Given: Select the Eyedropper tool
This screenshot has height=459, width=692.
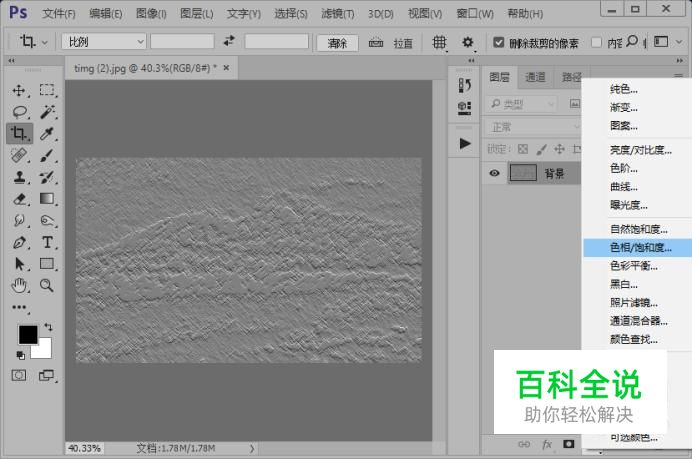Looking at the screenshot, I should tap(47, 134).
